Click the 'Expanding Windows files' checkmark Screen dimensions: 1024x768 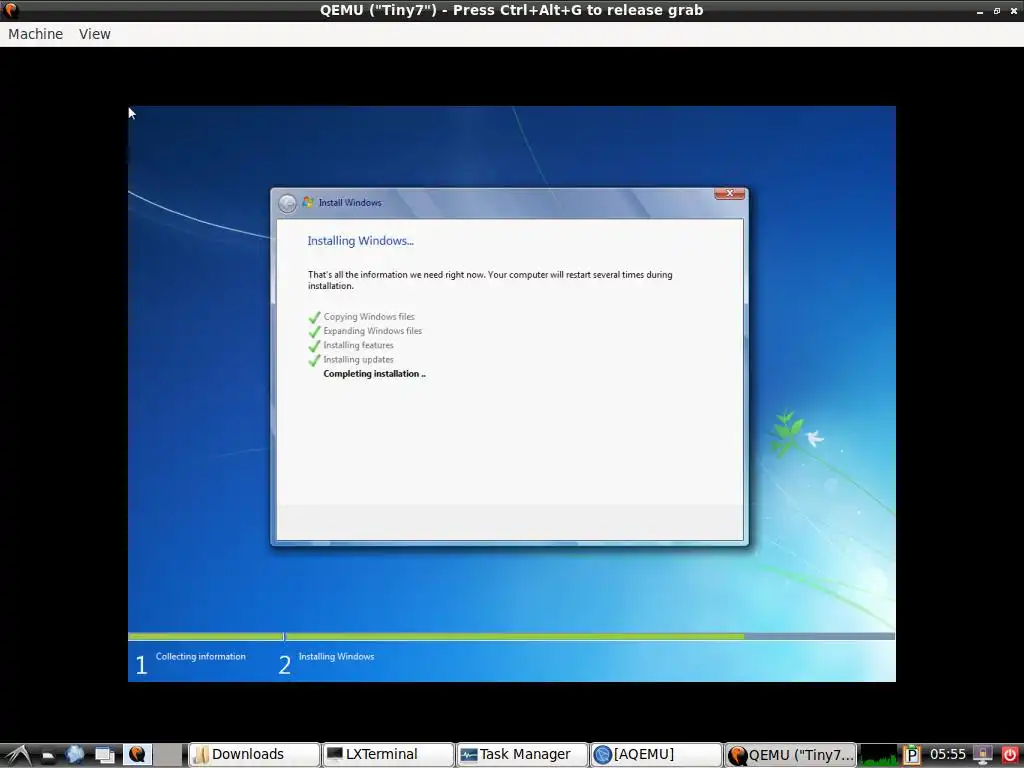pyautogui.click(x=314, y=332)
